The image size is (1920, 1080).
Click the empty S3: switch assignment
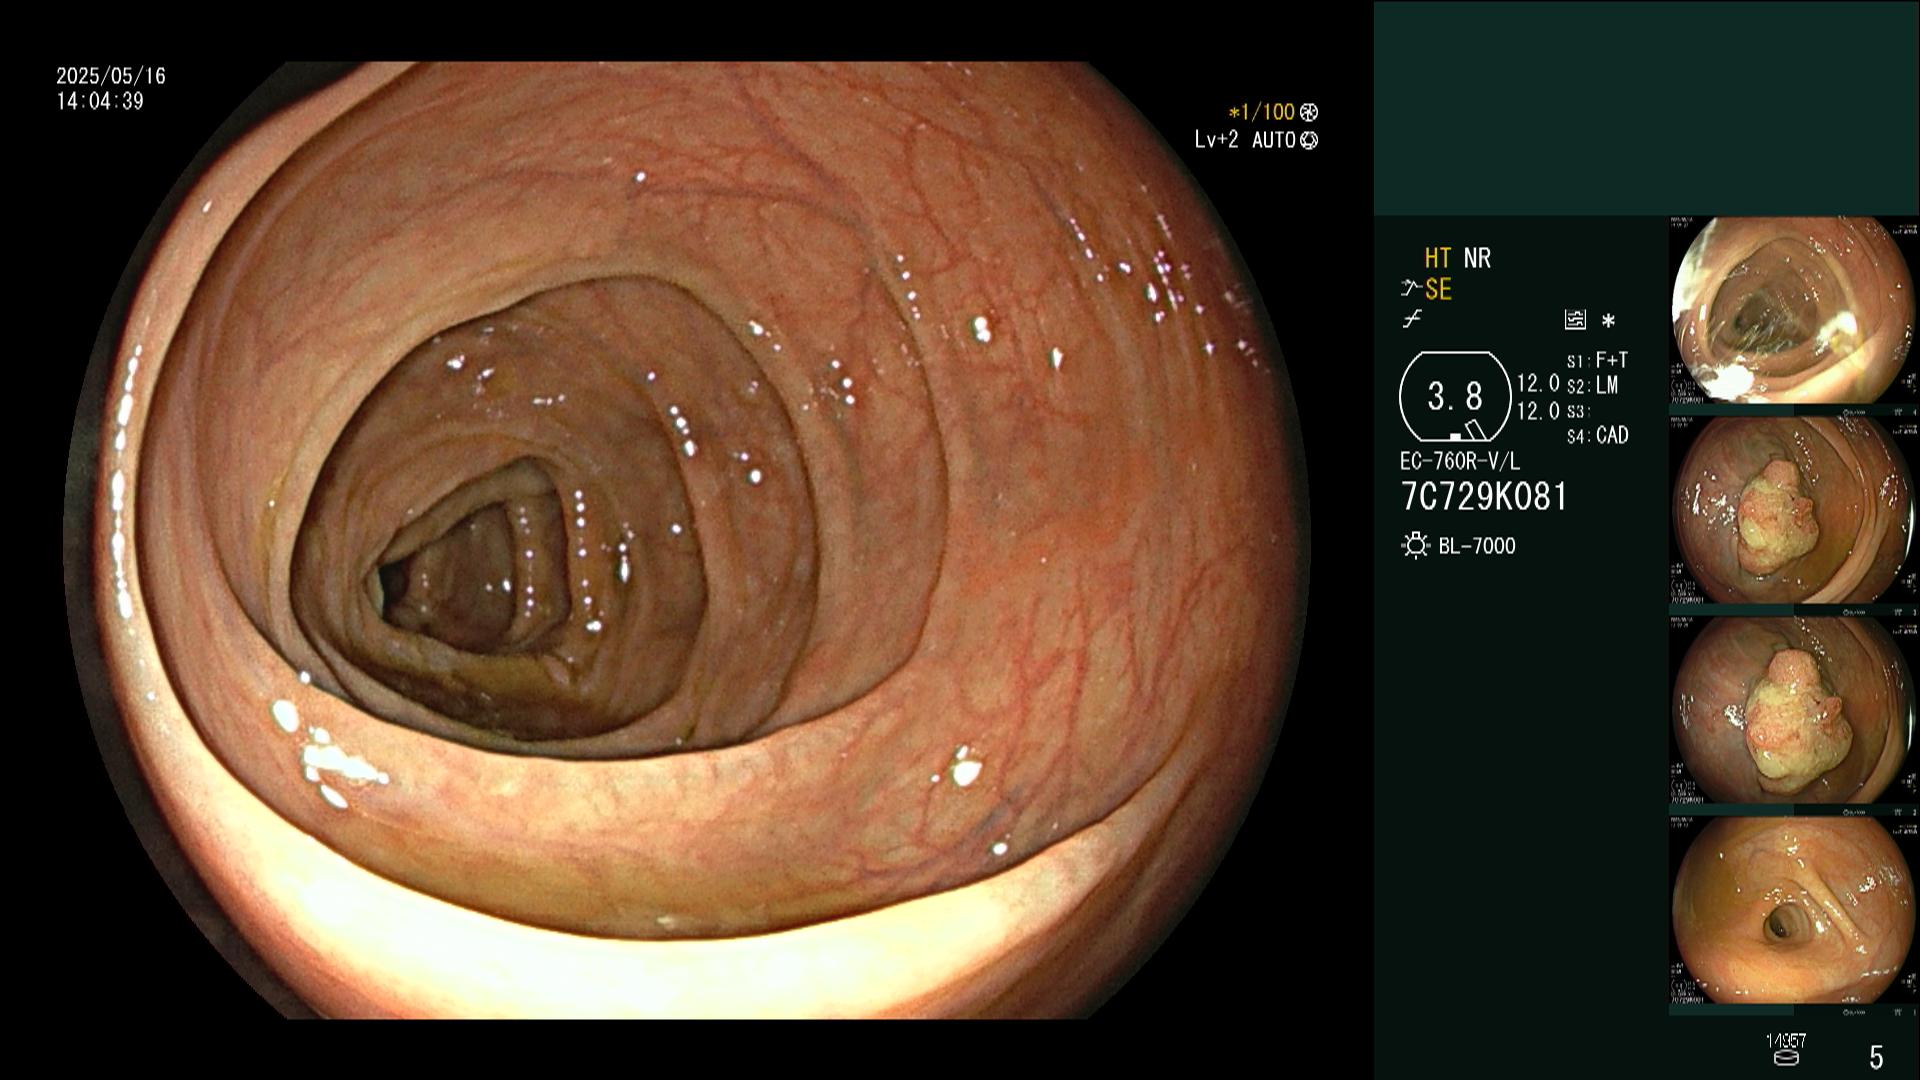pyautogui.click(x=1577, y=412)
